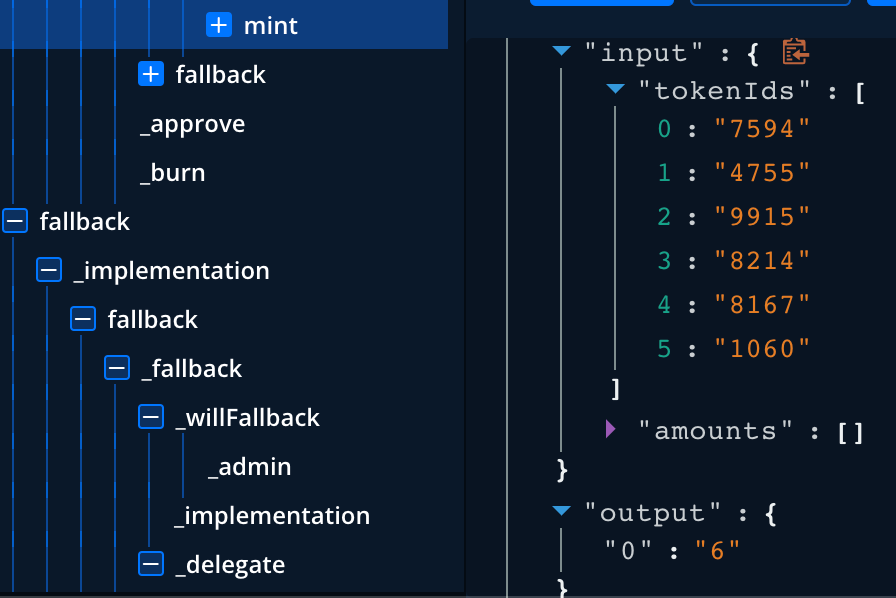
Task: Collapse the nested fallback minus icon
Action: 83,319
